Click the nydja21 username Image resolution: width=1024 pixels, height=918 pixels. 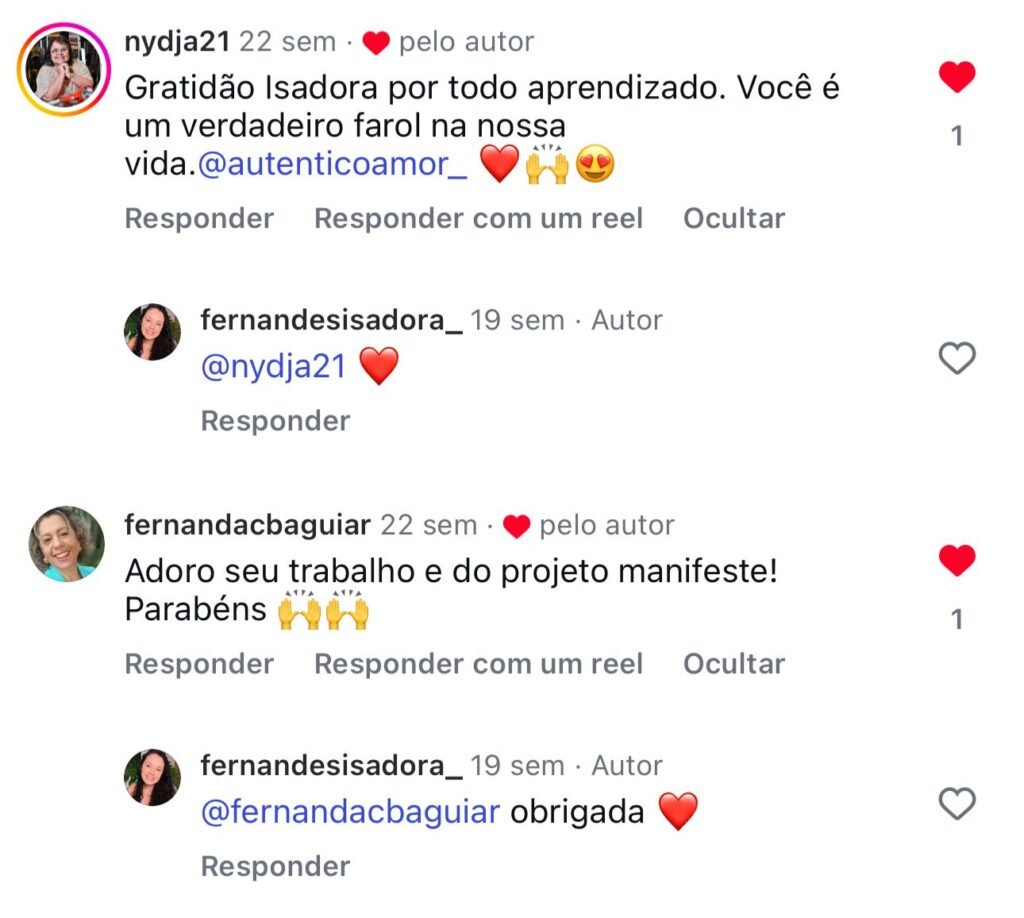(x=178, y=42)
